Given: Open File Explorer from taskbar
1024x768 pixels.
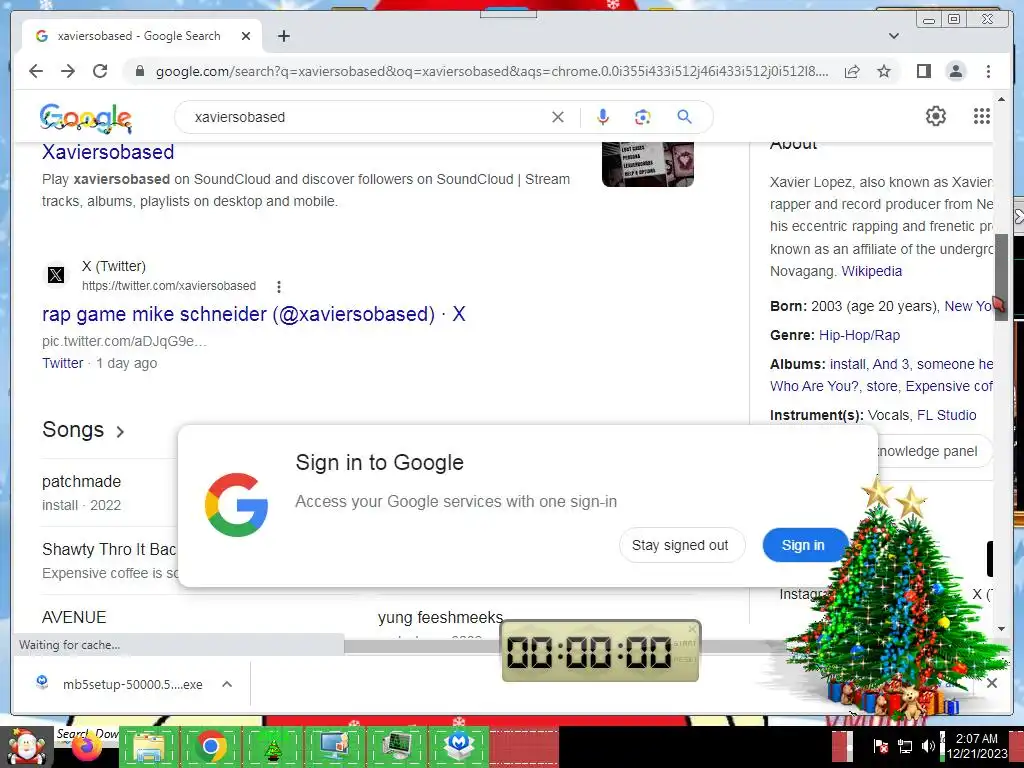Looking at the screenshot, I should (148, 747).
